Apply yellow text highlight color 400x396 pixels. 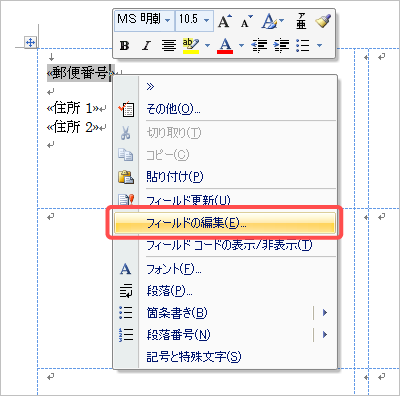(x=191, y=46)
